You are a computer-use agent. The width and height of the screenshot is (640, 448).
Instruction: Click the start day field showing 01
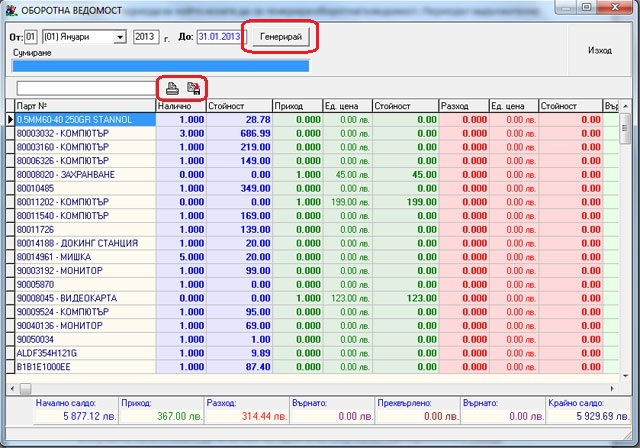31,37
